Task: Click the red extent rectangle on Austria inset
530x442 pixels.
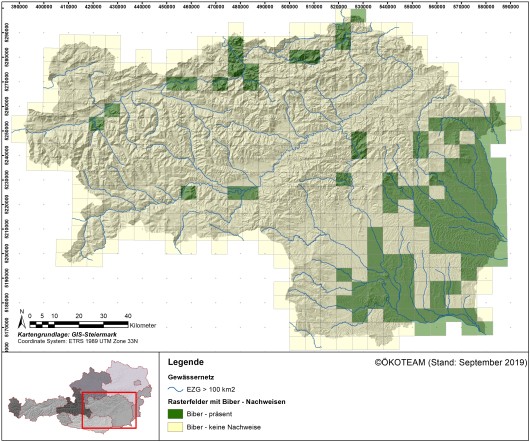Action: coord(109,410)
